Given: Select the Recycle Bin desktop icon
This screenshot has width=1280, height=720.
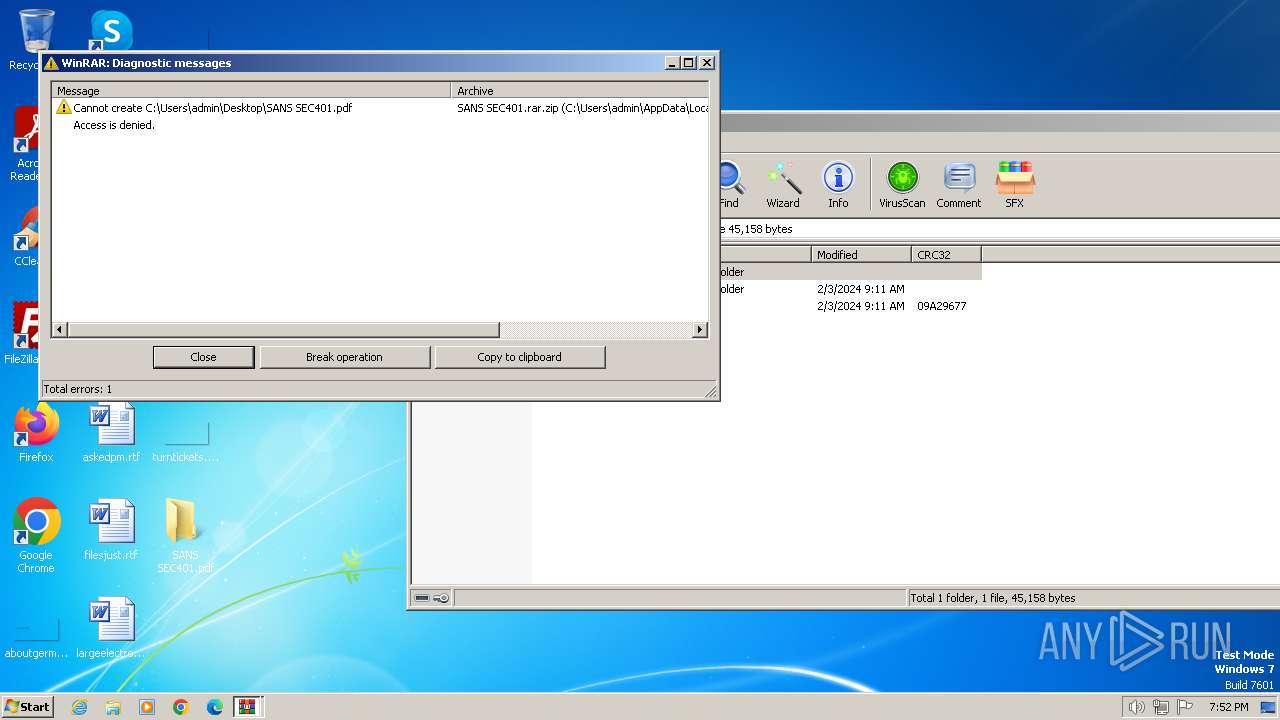Looking at the screenshot, I should tap(36, 40).
